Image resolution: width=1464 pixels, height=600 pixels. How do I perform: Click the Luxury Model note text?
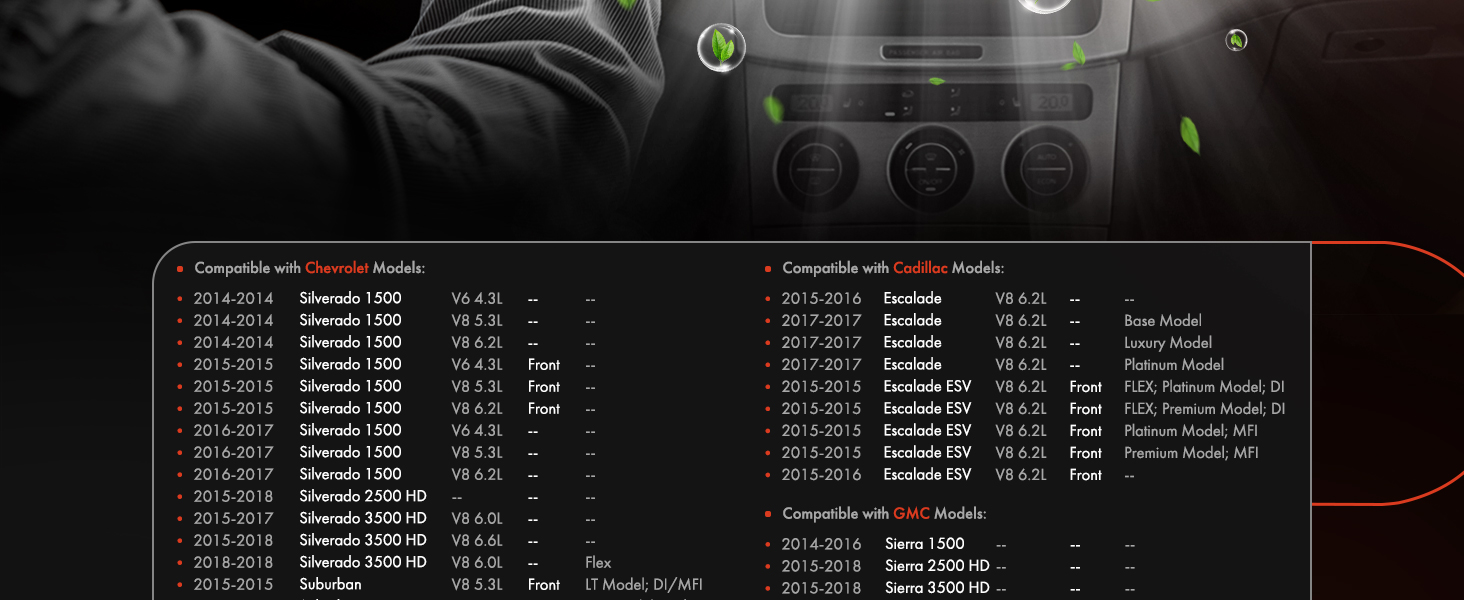coord(1168,343)
